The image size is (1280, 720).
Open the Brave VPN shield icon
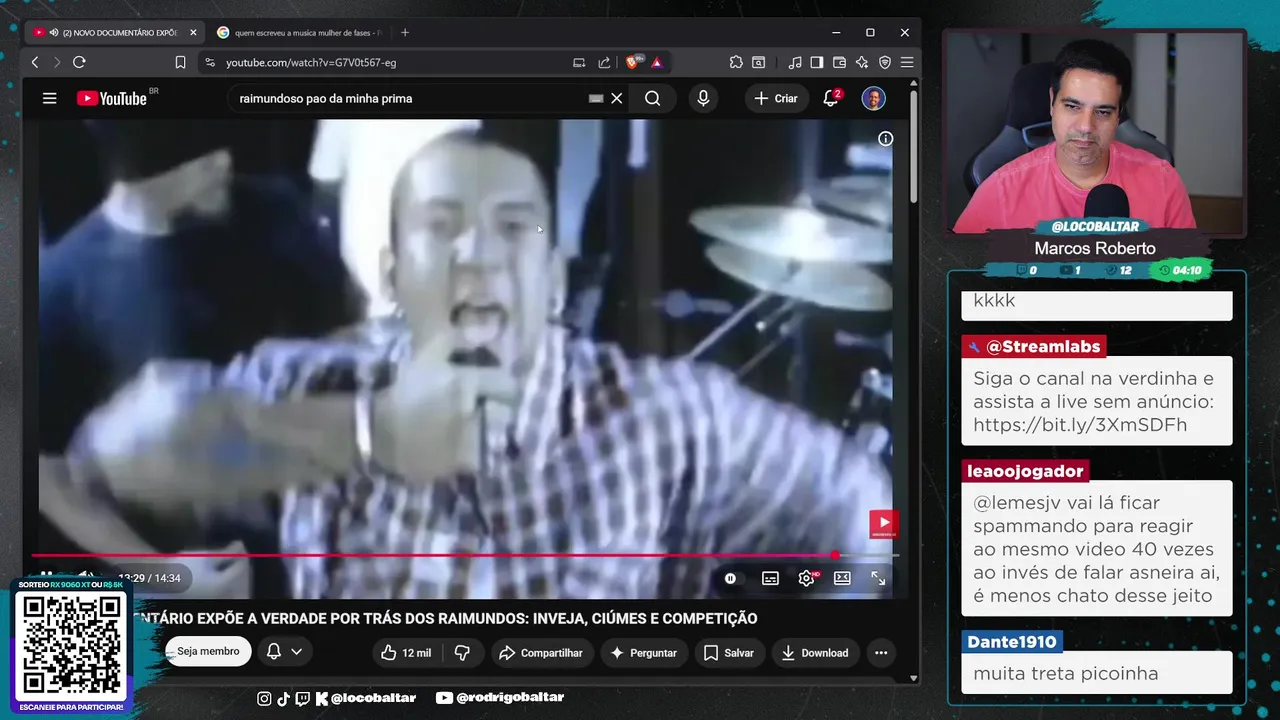[x=884, y=62]
